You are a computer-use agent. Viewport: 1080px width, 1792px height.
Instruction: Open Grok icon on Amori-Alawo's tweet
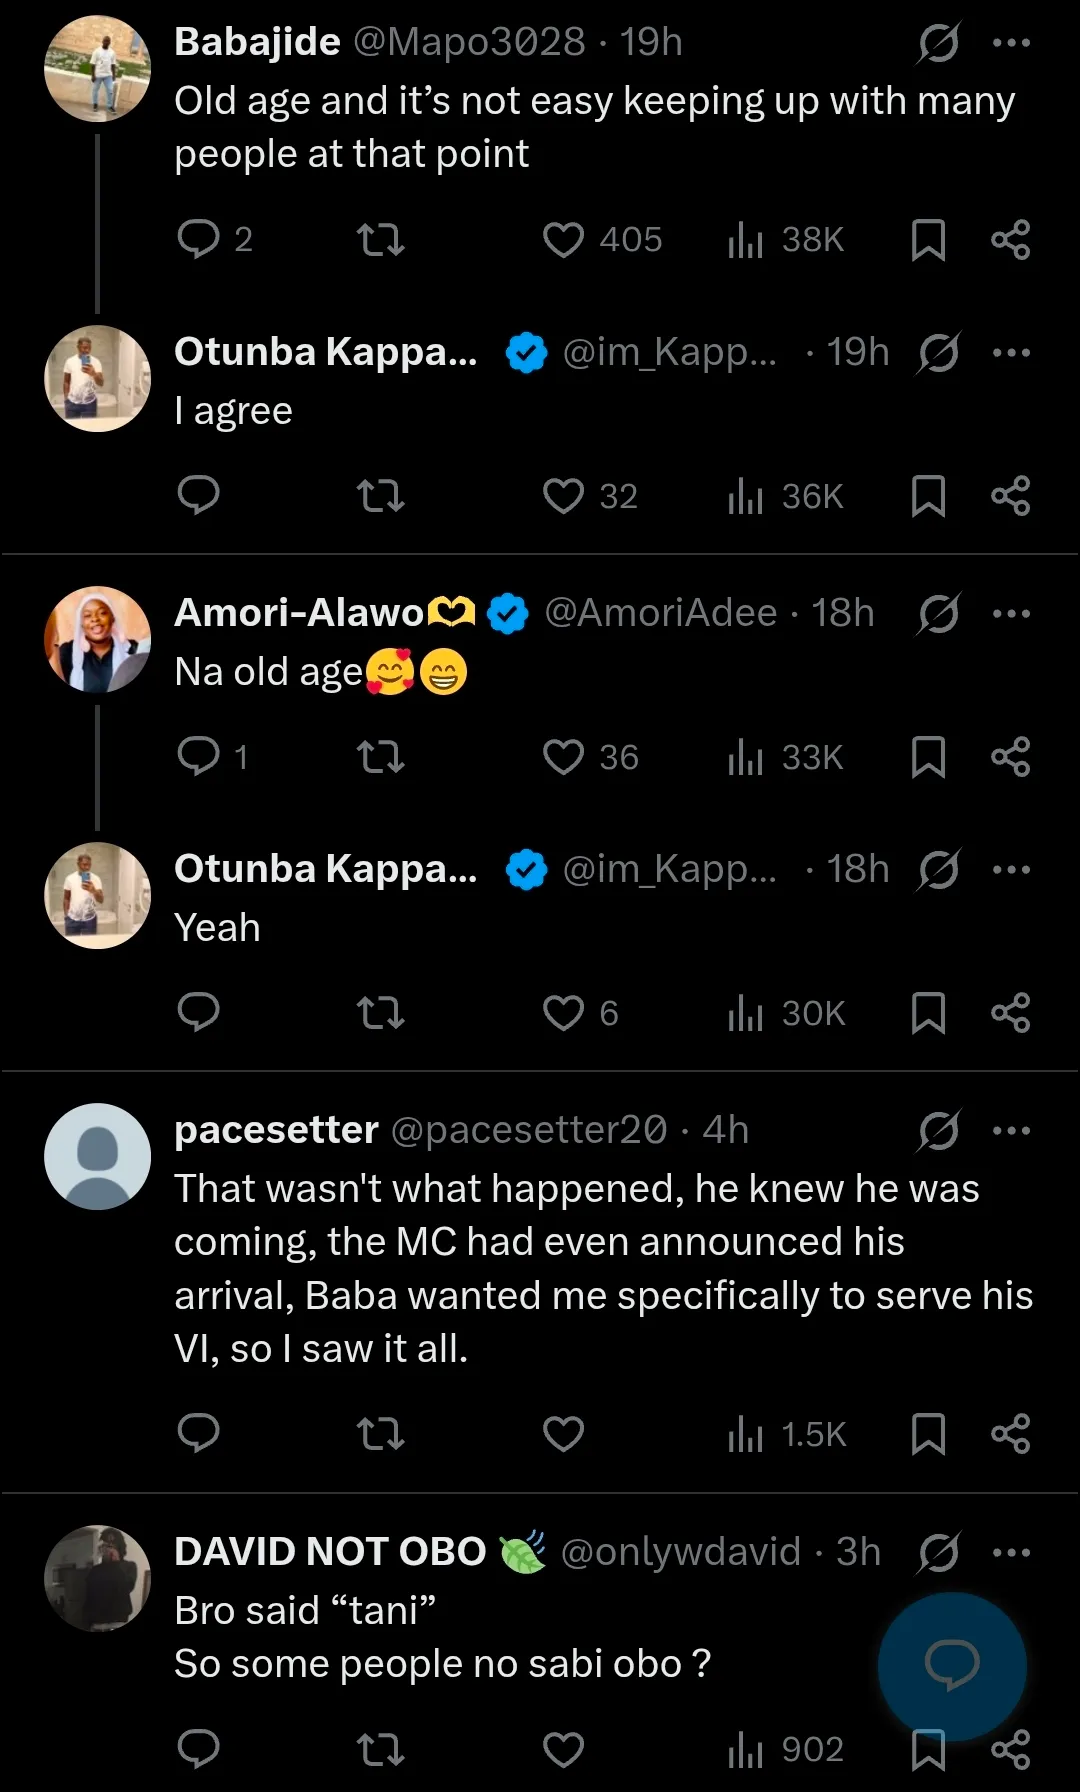939,613
